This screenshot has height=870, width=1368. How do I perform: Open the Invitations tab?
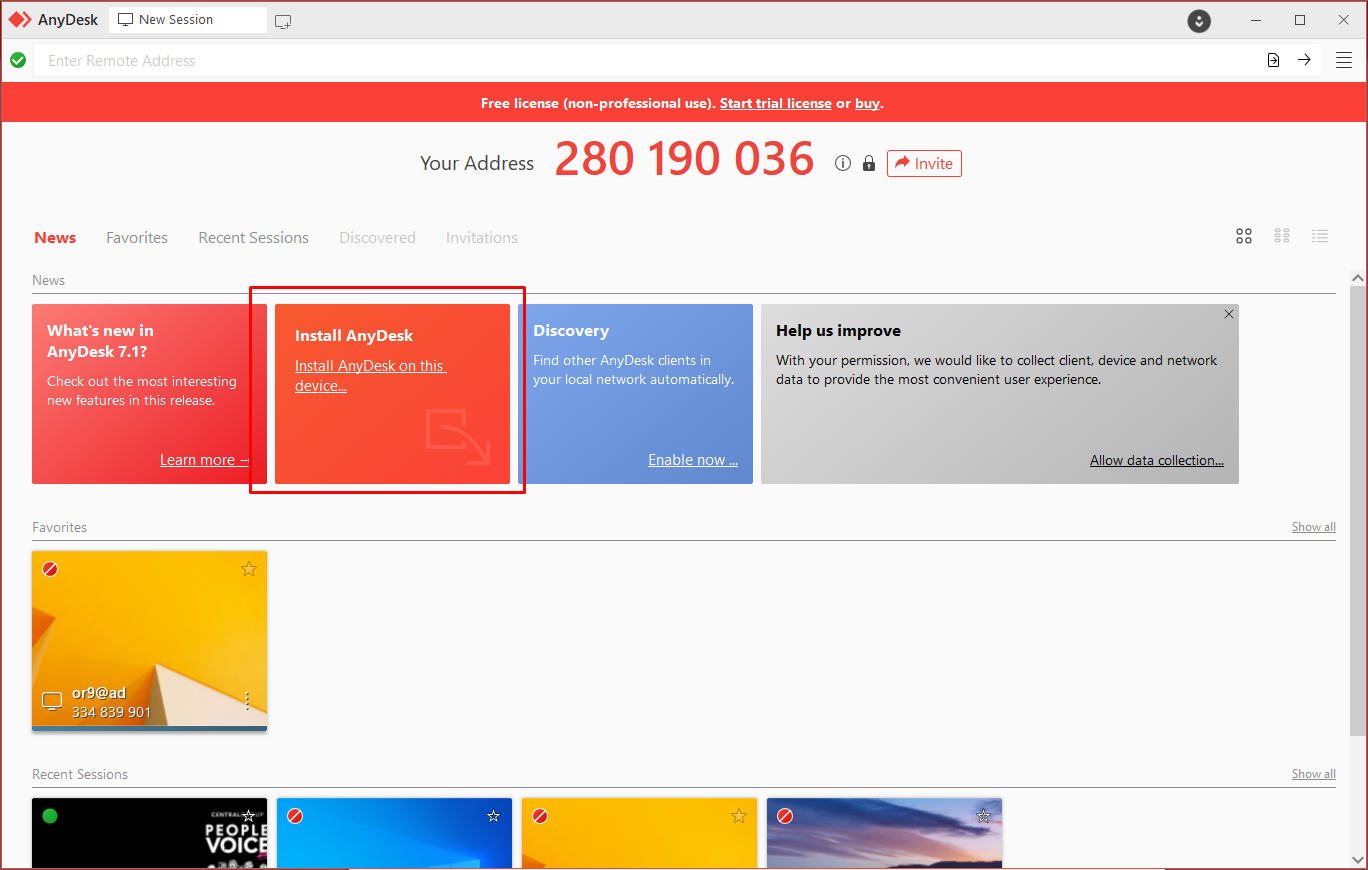click(x=482, y=237)
